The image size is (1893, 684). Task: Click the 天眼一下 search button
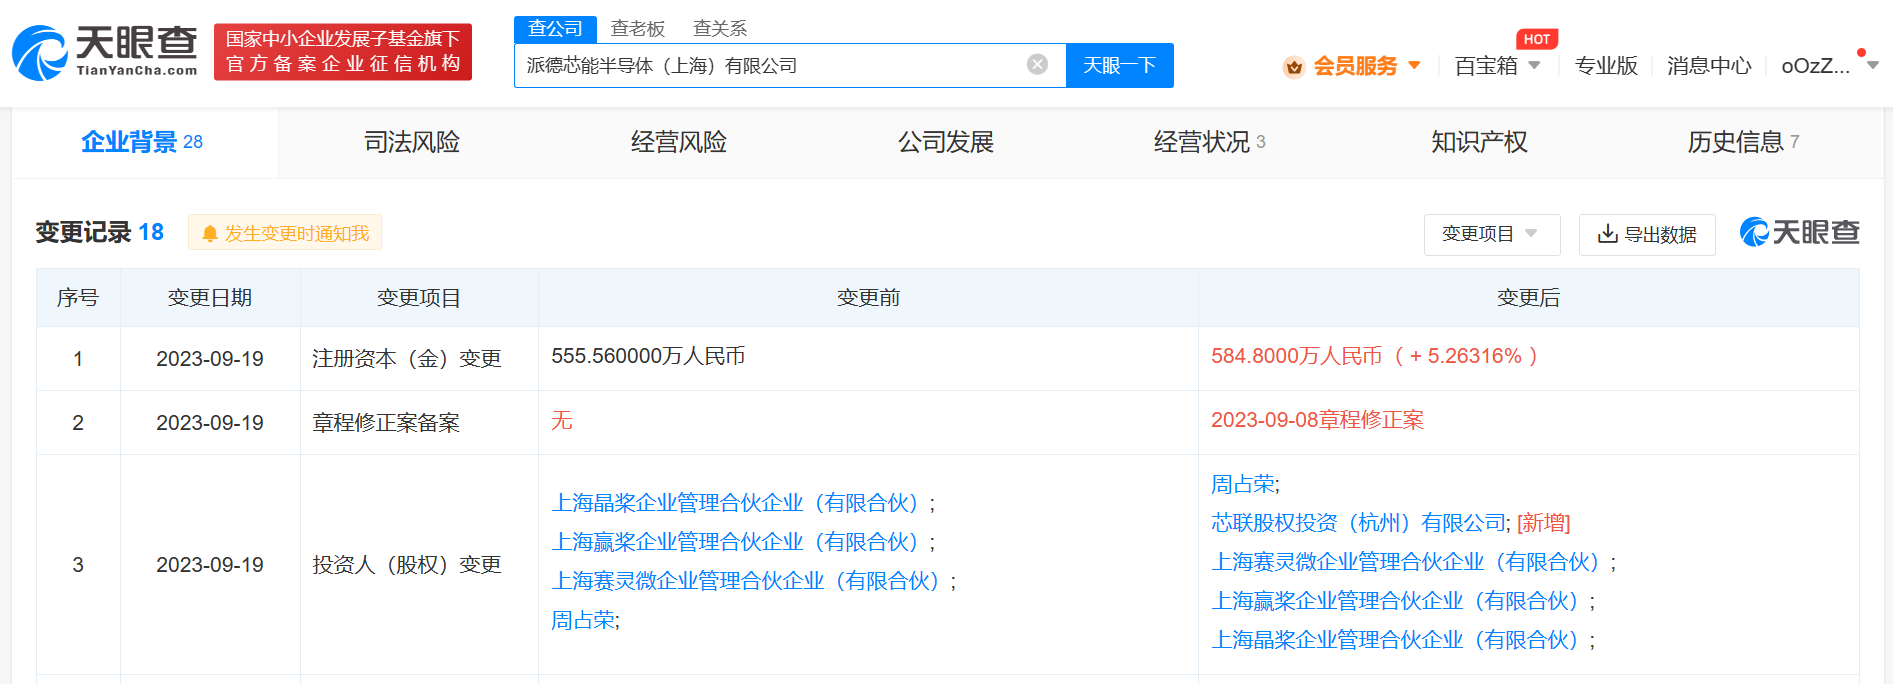click(x=1120, y=65)
